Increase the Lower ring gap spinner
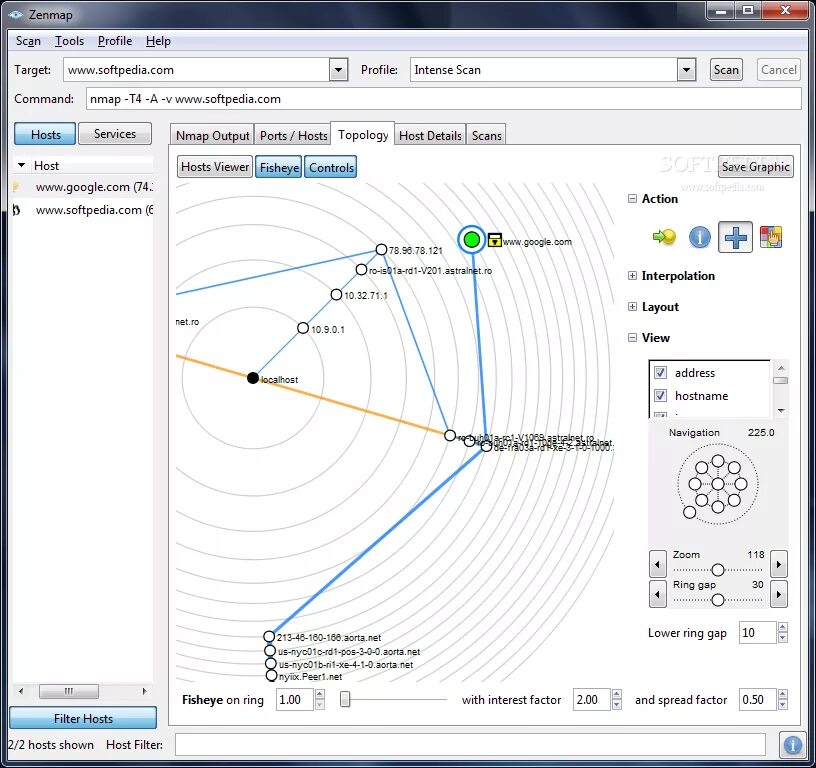 coord(783,628)
